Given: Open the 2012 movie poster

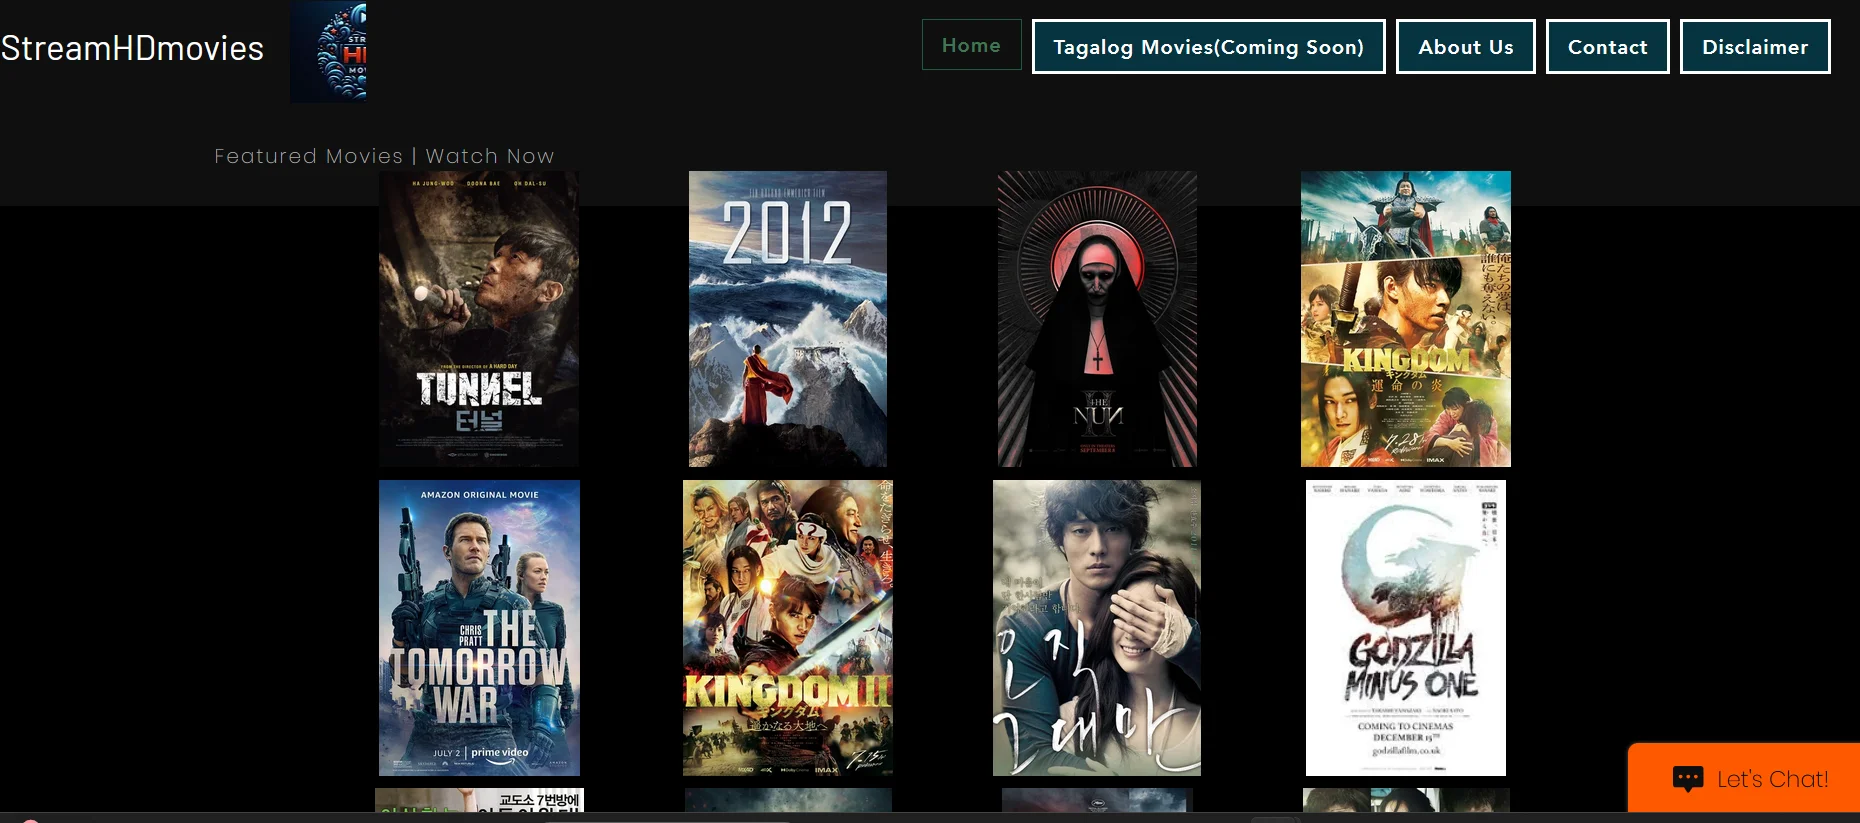Looking at the screenshot, I should tap(788, 319).
